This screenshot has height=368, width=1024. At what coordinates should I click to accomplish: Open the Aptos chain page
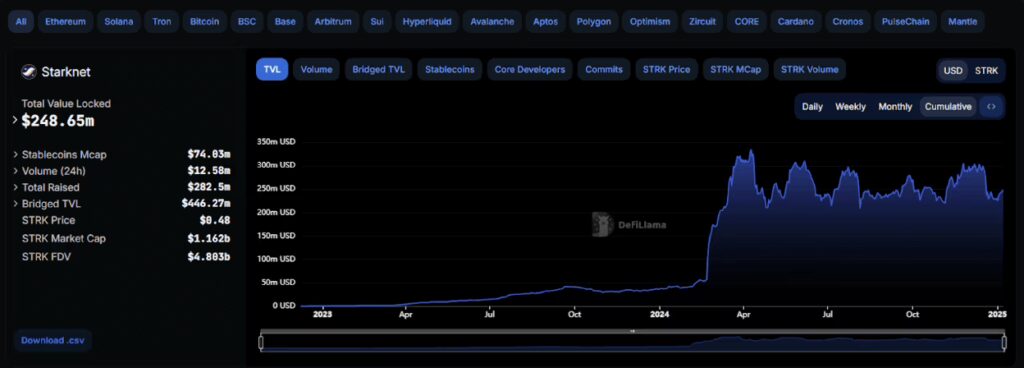coord(545,22)
